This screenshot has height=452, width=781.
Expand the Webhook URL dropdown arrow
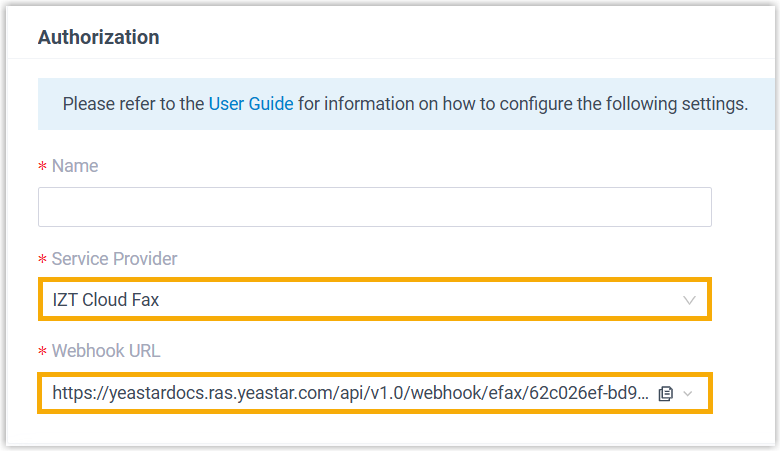click(688, 394)
